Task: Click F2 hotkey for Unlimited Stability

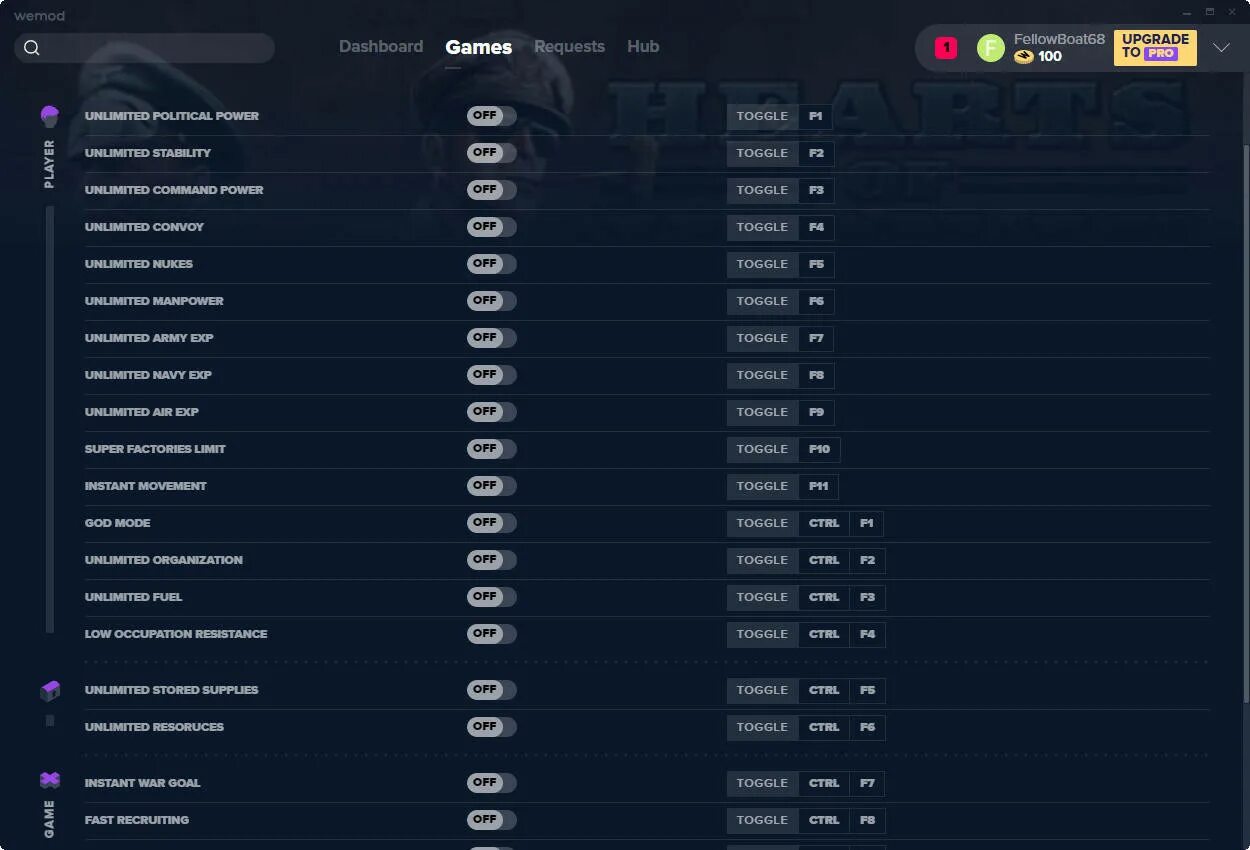Action: [x=816, y=153]
